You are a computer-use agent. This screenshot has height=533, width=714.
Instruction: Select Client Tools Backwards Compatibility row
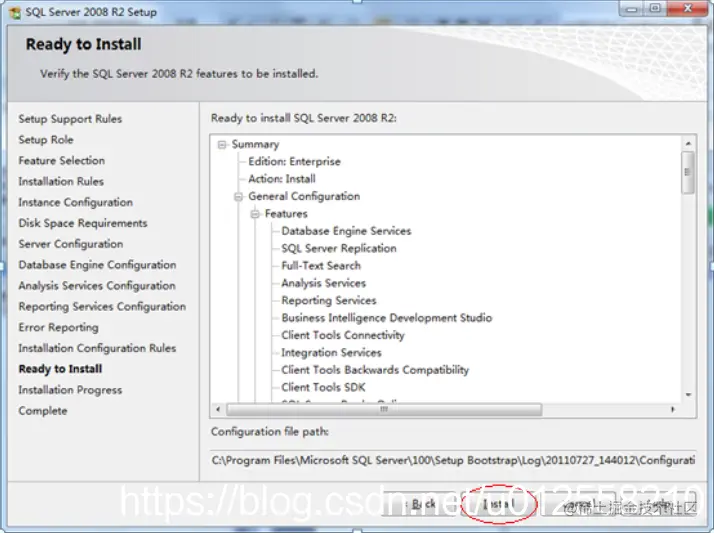point(375,370)
